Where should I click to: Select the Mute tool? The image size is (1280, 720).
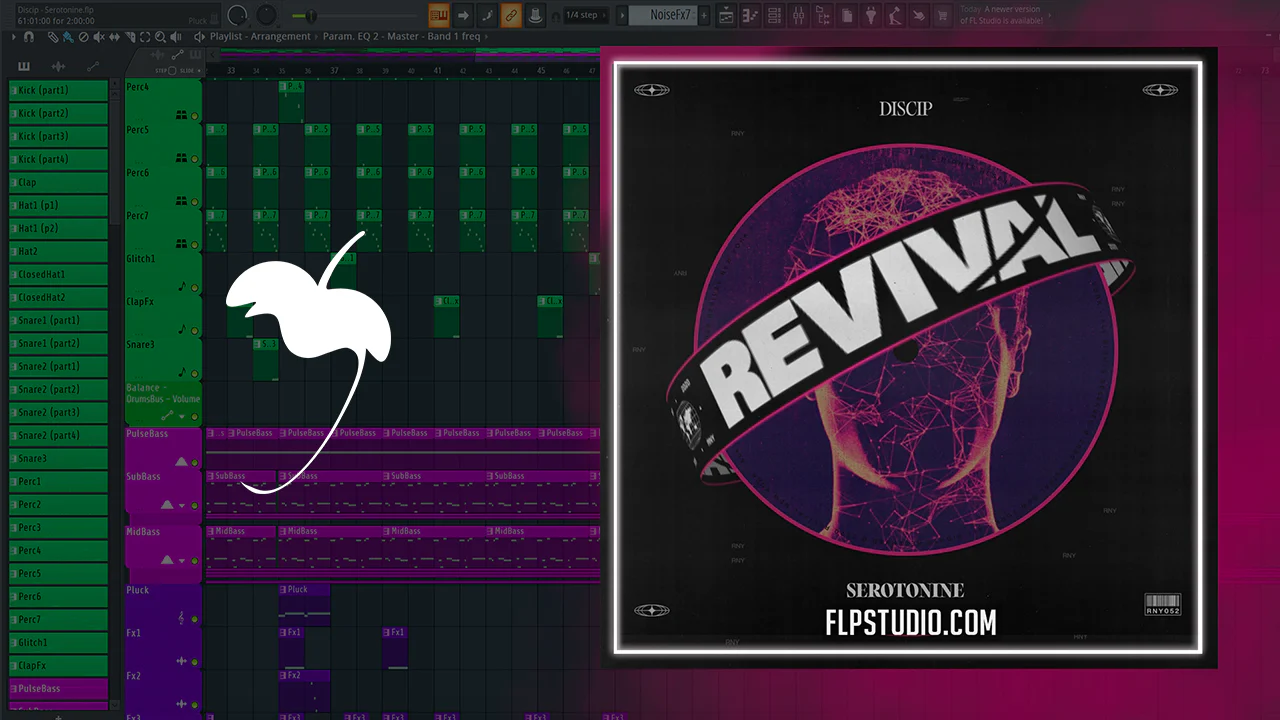click(98, 37)
